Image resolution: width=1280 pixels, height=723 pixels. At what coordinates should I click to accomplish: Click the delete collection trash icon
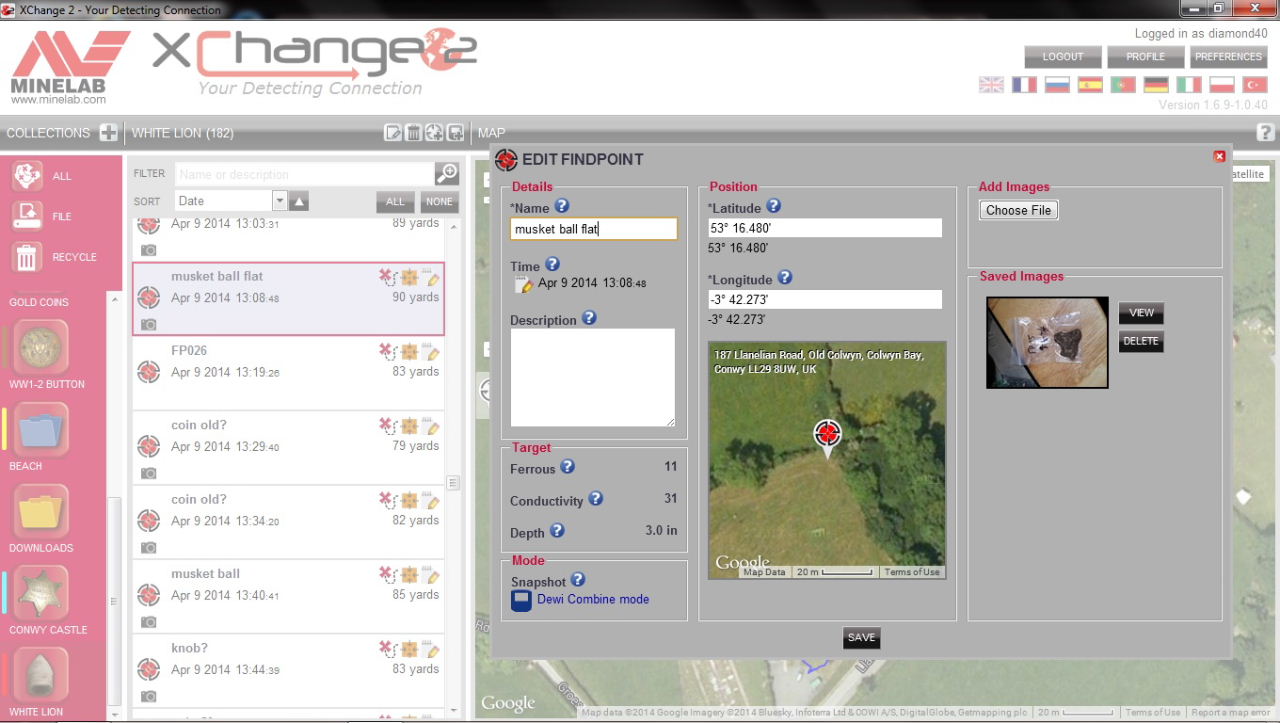413,133
